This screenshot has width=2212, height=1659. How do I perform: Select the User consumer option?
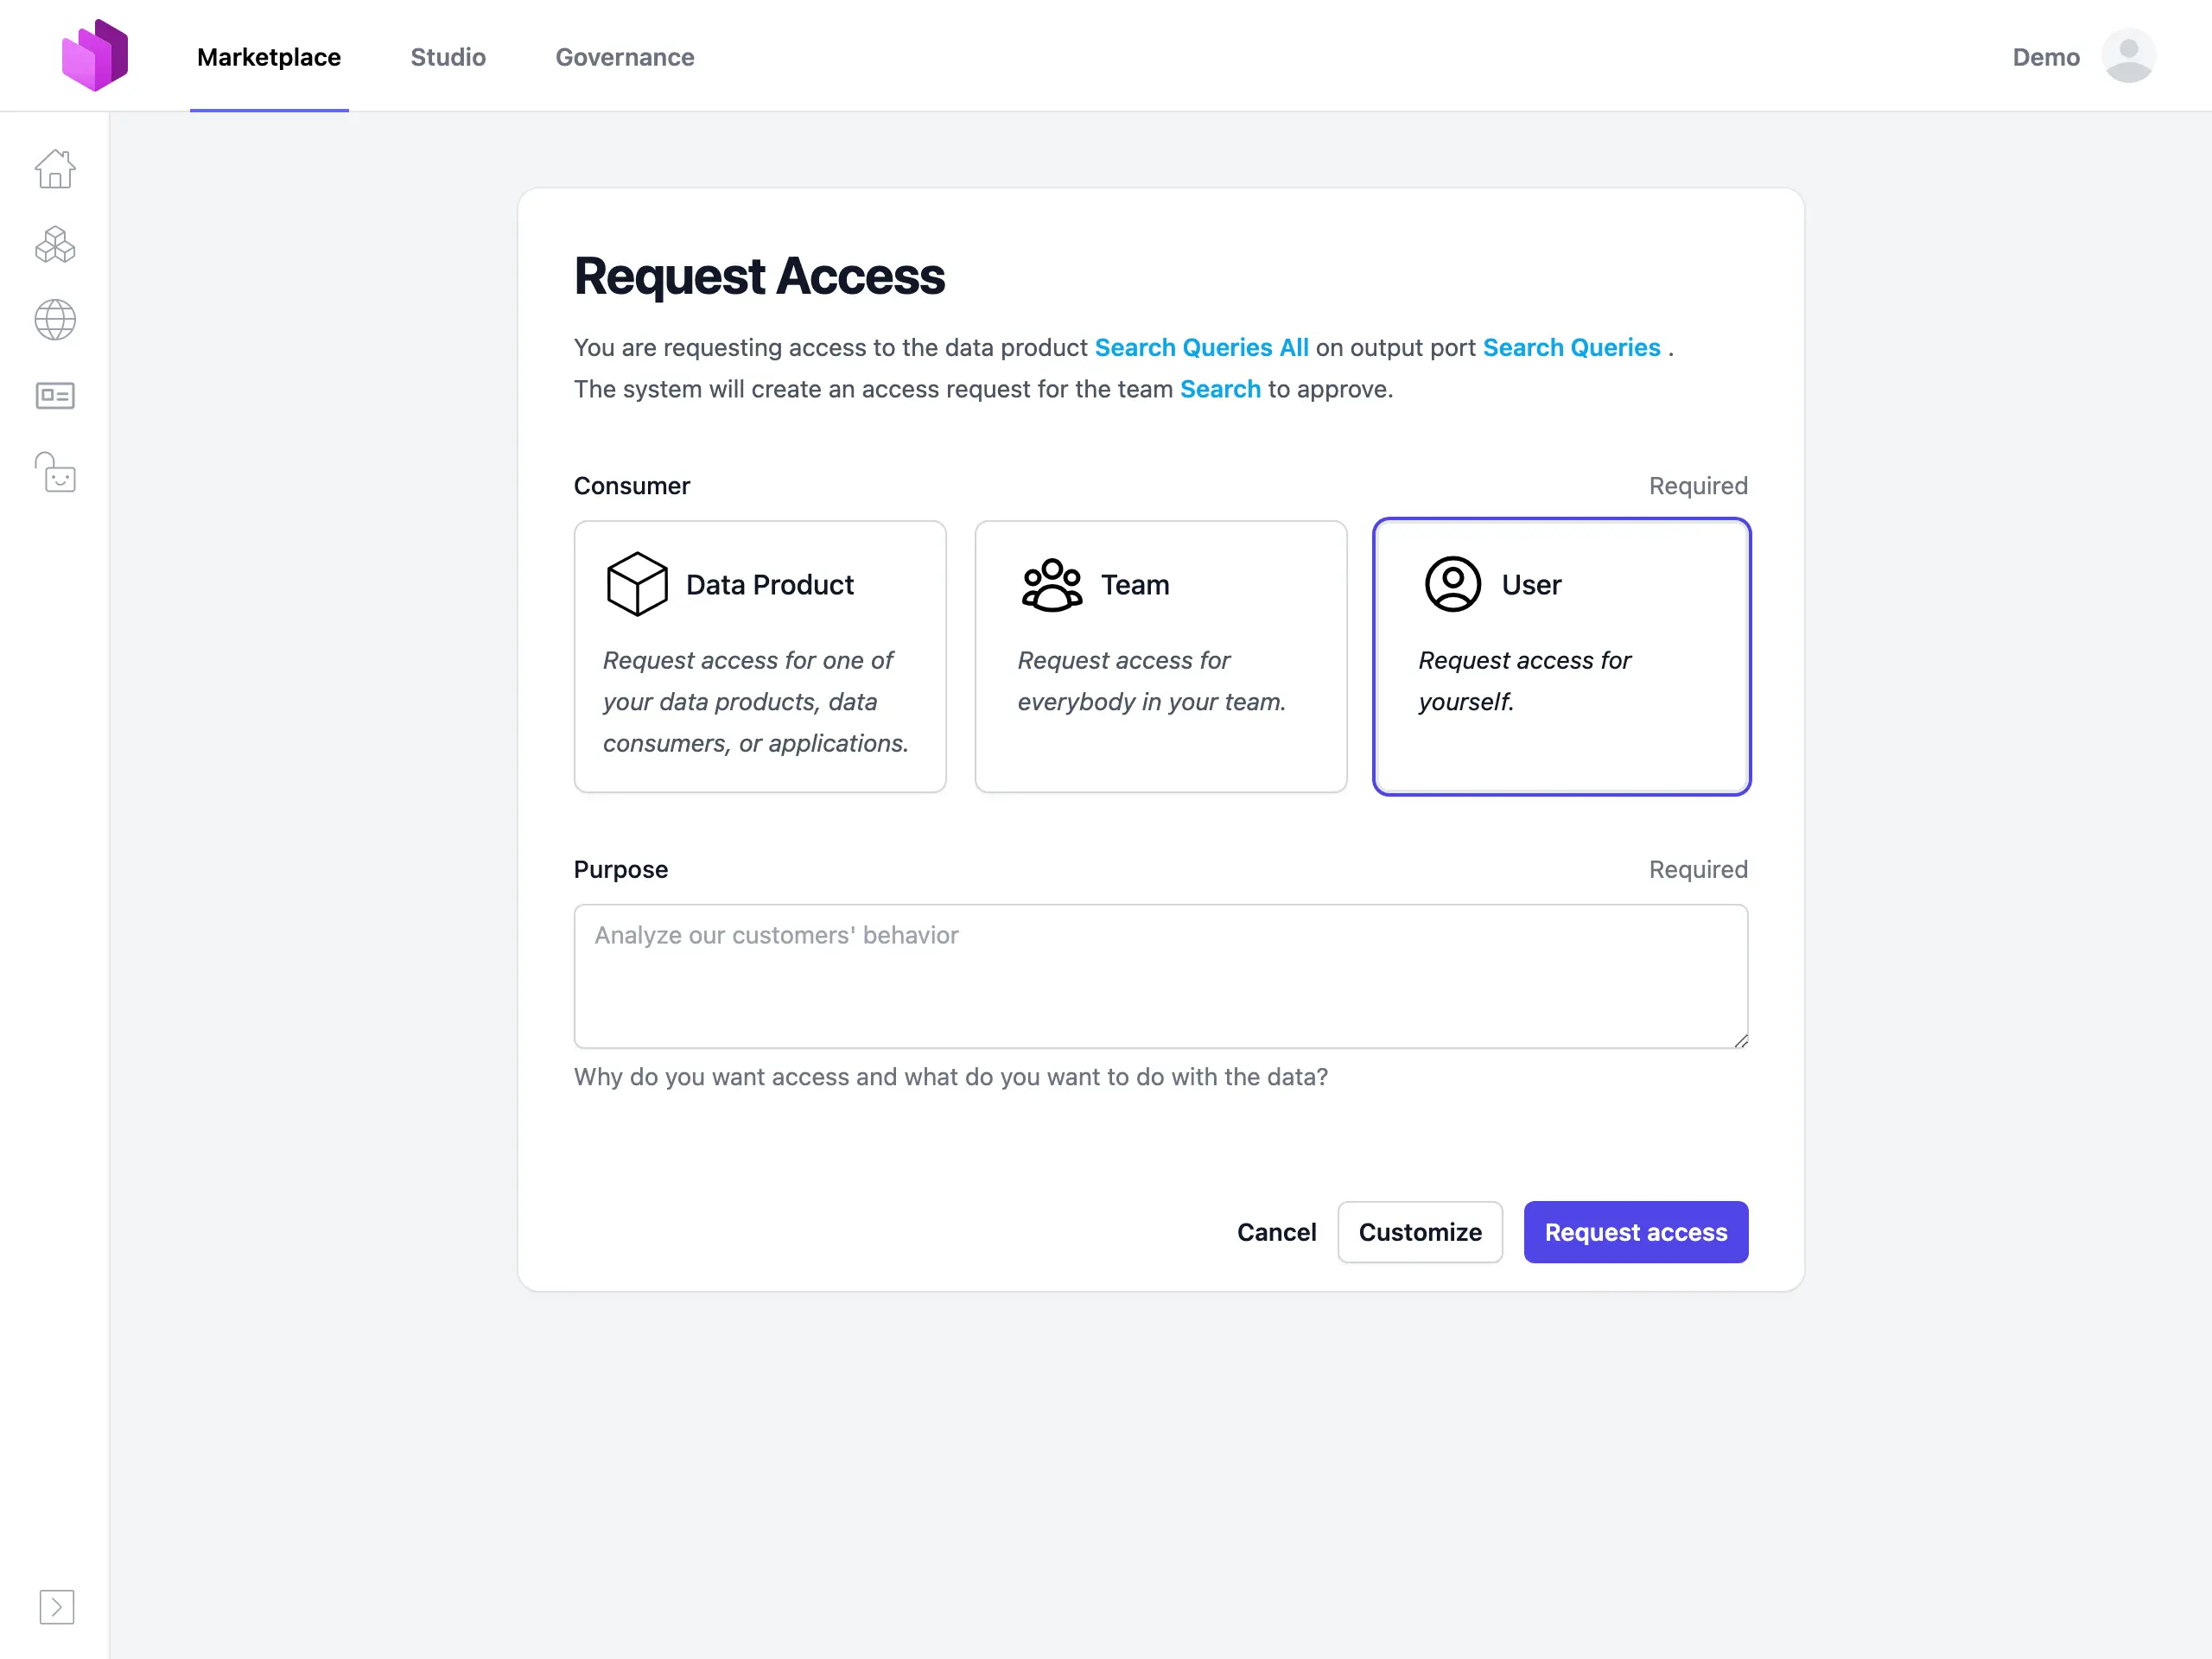pyautogui.click(x=1561, y=656)
